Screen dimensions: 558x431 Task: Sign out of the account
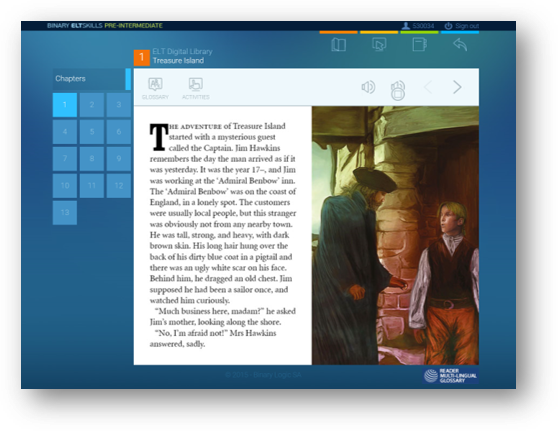pos(462,26)
